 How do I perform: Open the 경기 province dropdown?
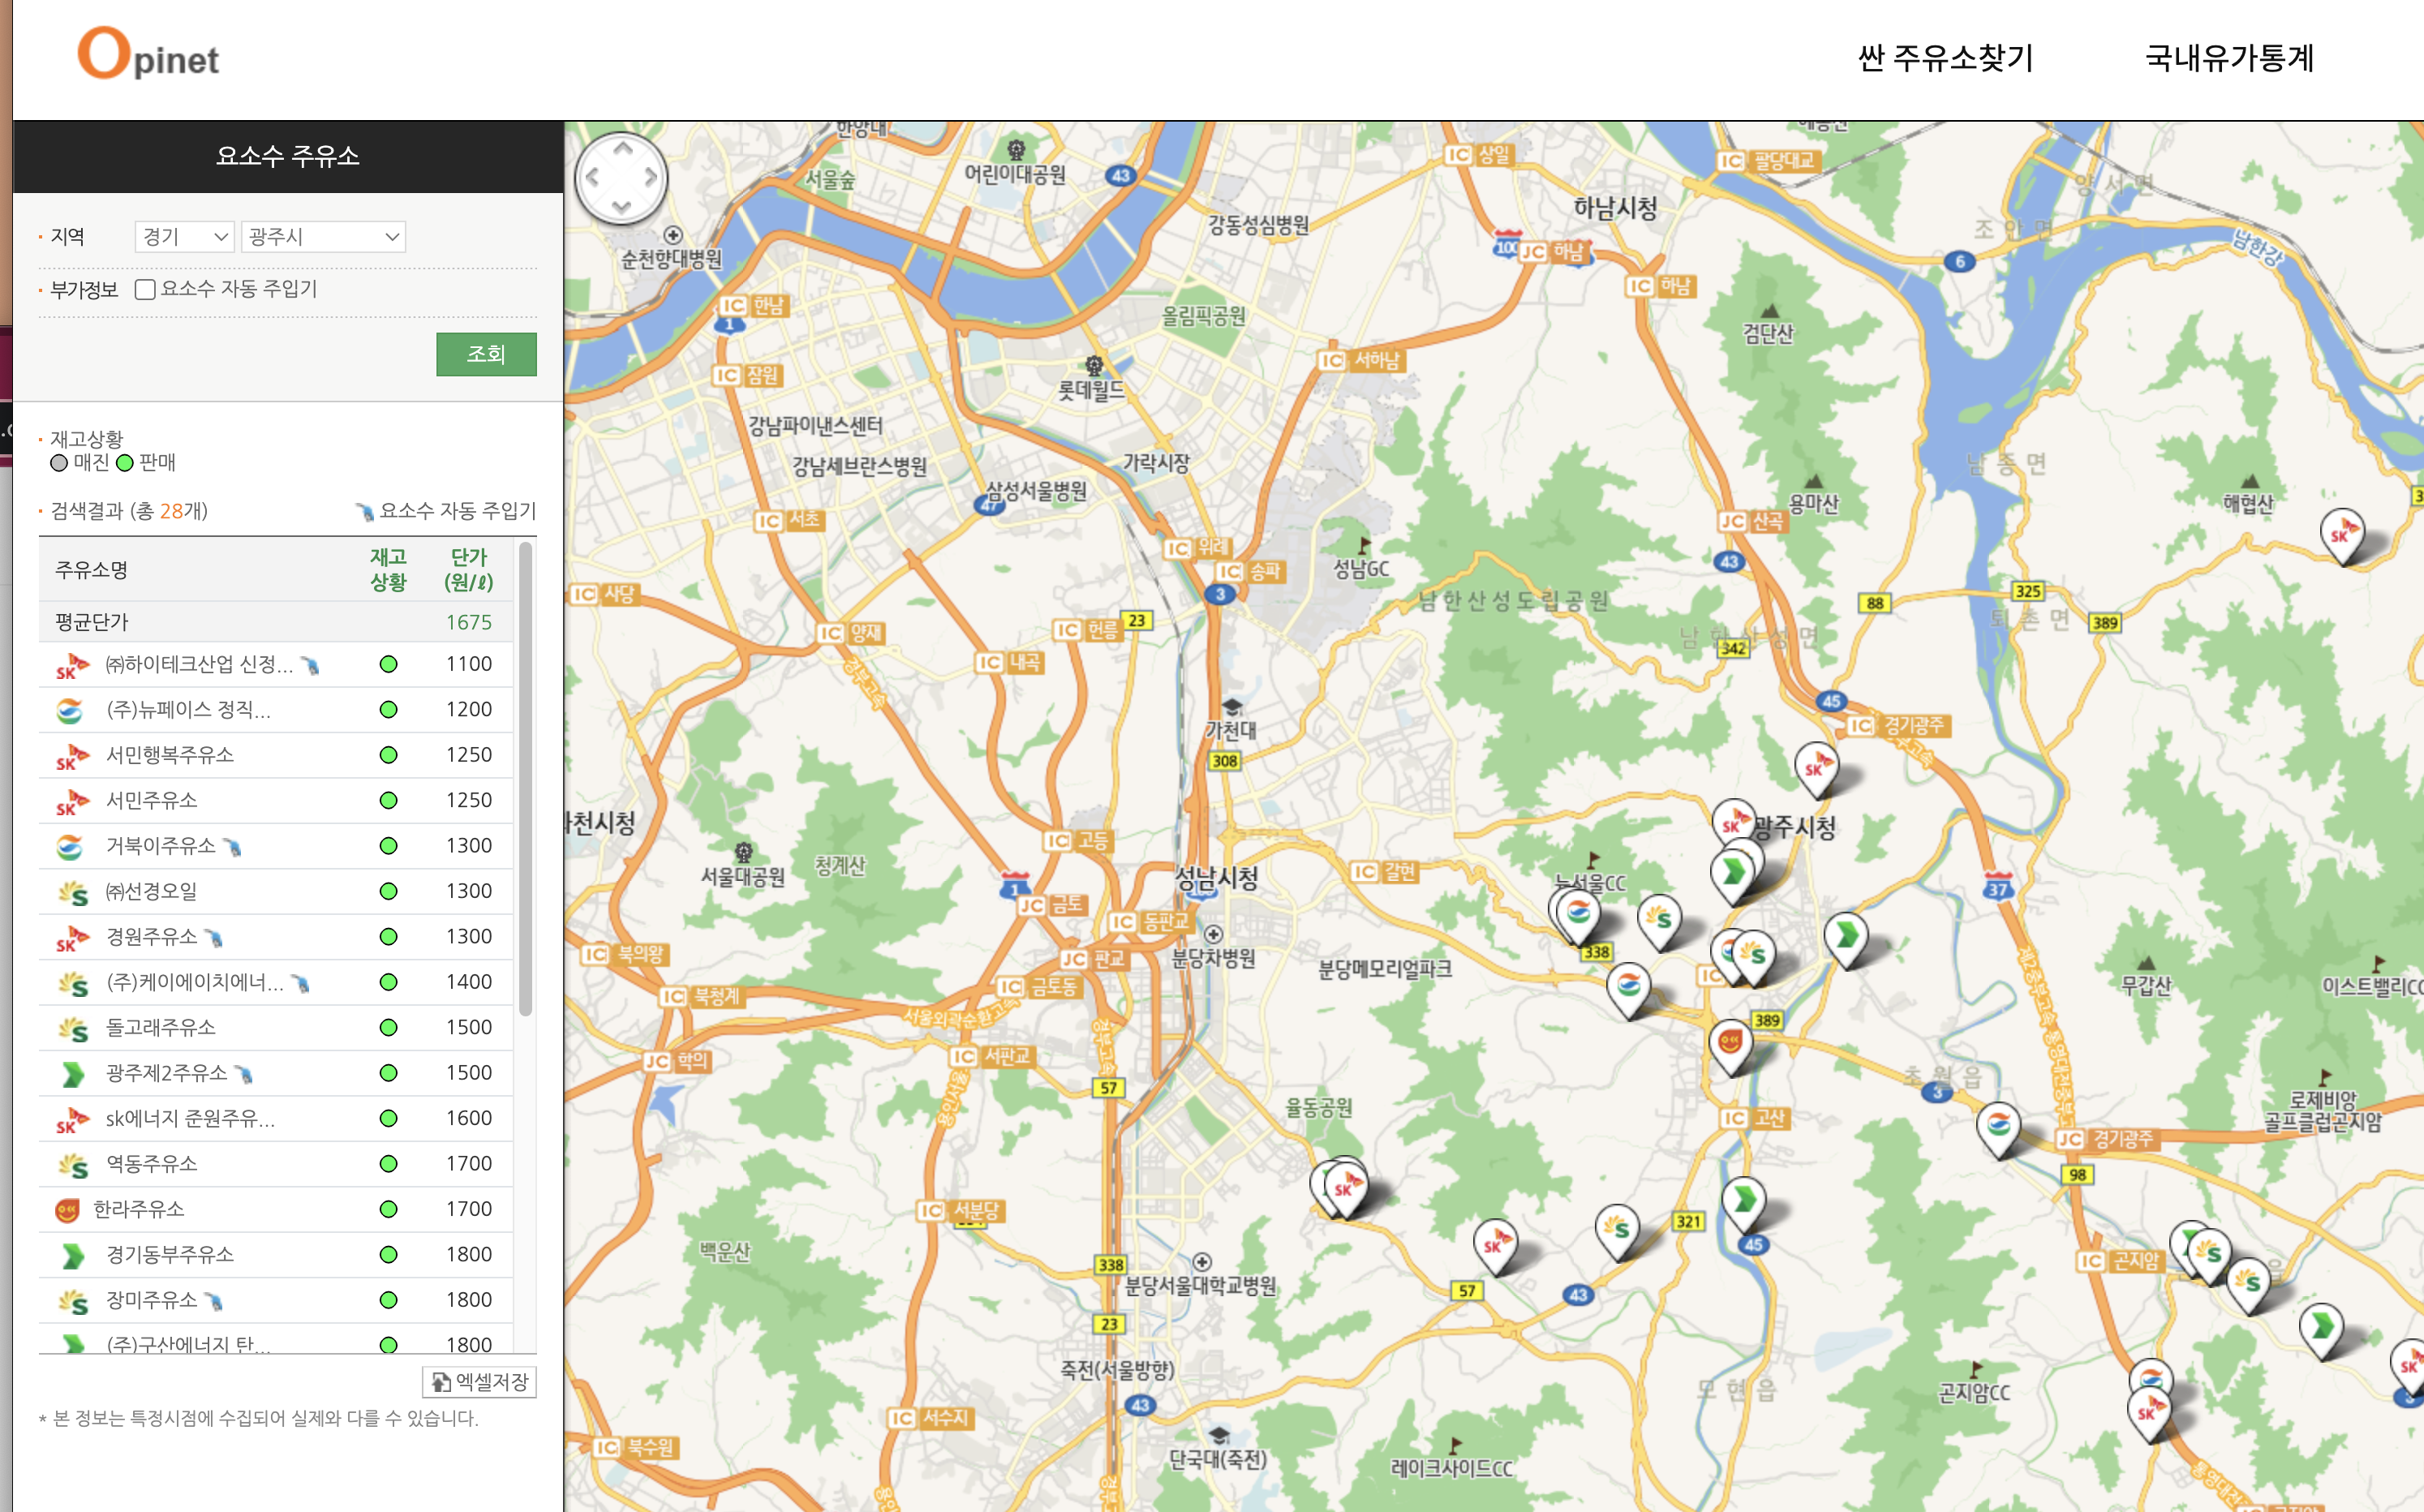(x=184, y=237)
